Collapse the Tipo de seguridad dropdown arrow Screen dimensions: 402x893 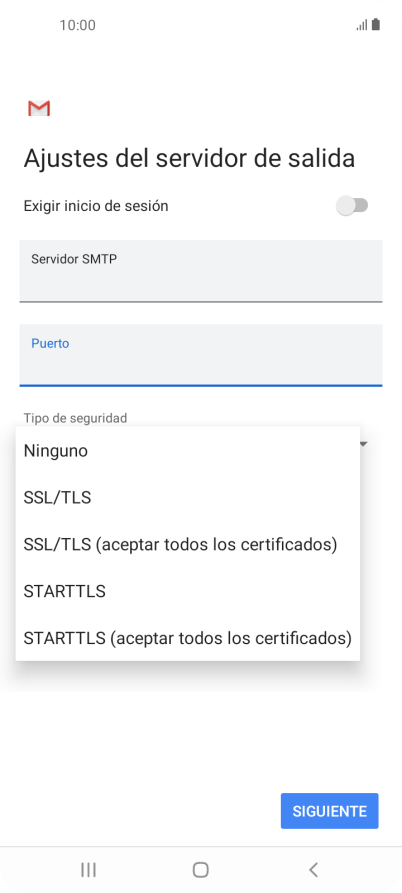click(364, 444)
